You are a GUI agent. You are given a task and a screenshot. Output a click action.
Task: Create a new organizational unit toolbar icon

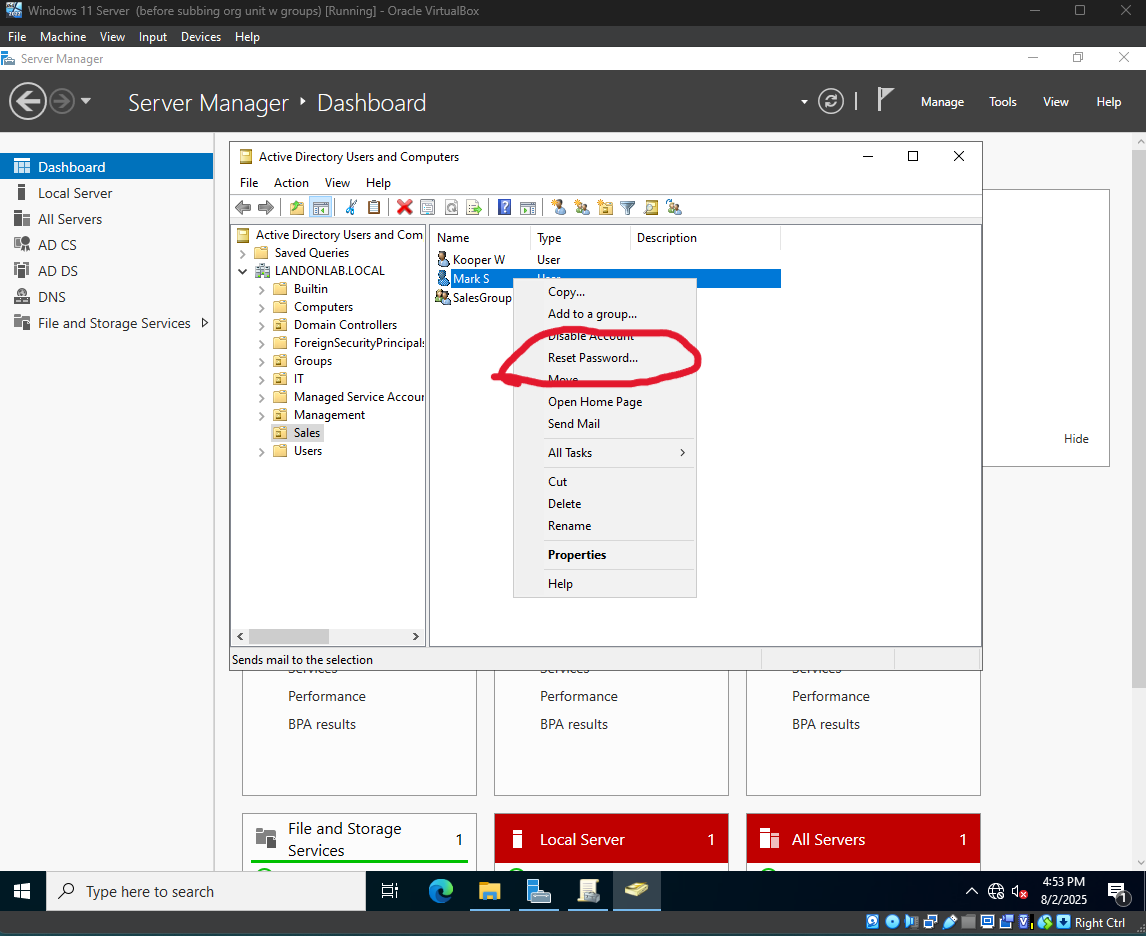pyautogui.click(x=605, y=208)
